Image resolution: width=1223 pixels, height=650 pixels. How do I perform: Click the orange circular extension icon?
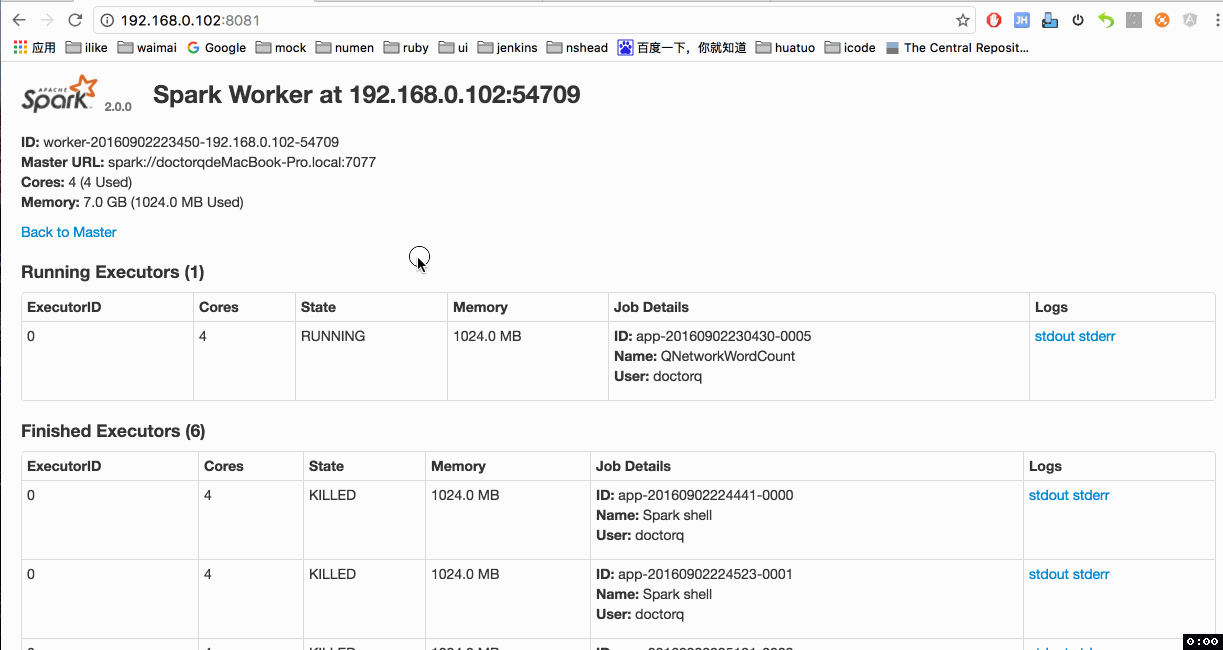[1162, 20]
